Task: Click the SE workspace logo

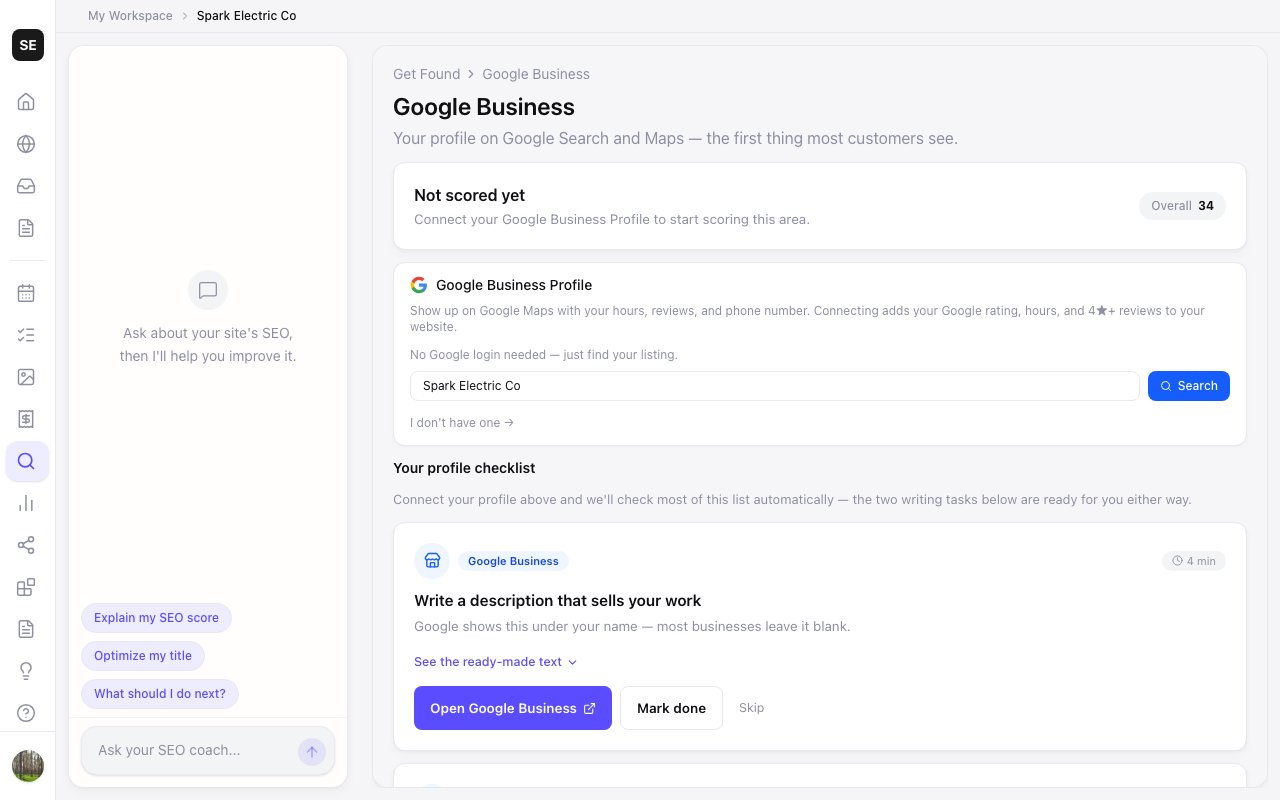Action: pos(28,45)
